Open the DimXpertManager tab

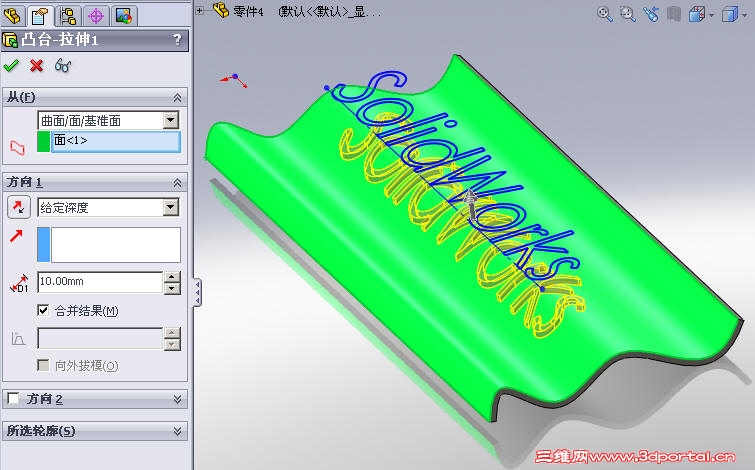coord(96,16)
